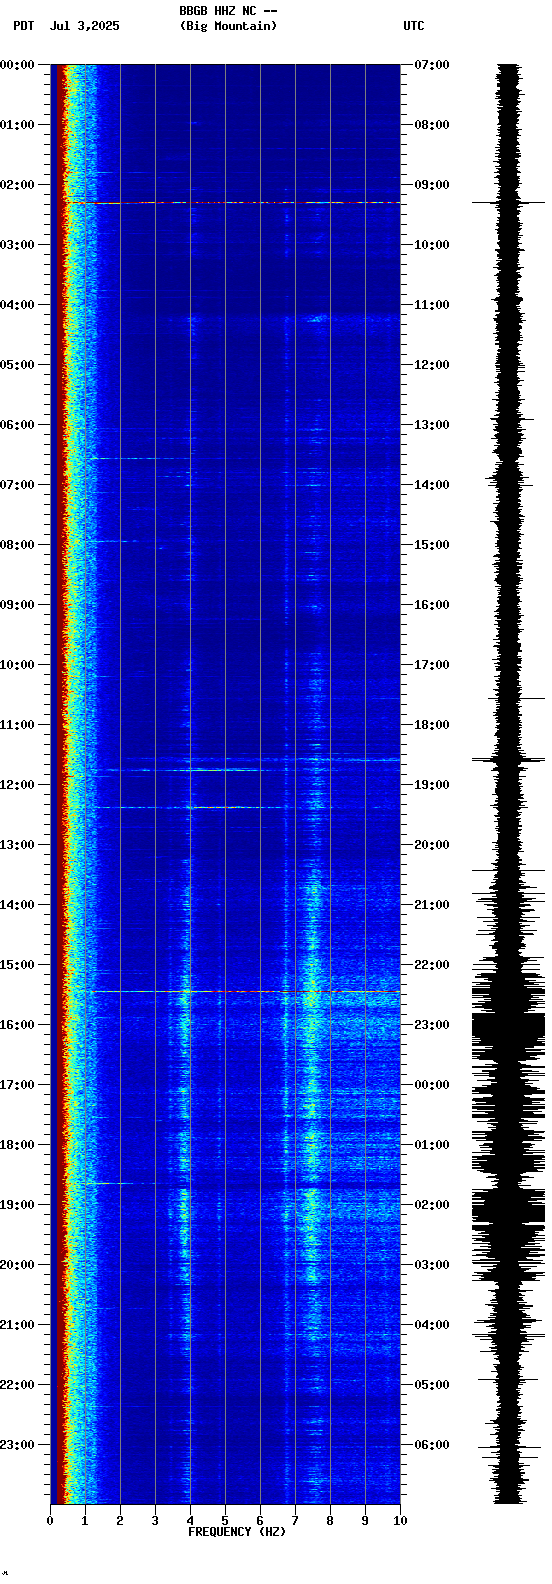Click the UTC time label '14:00'
This screenshot has height=1584, width=552.
(432, 485)
